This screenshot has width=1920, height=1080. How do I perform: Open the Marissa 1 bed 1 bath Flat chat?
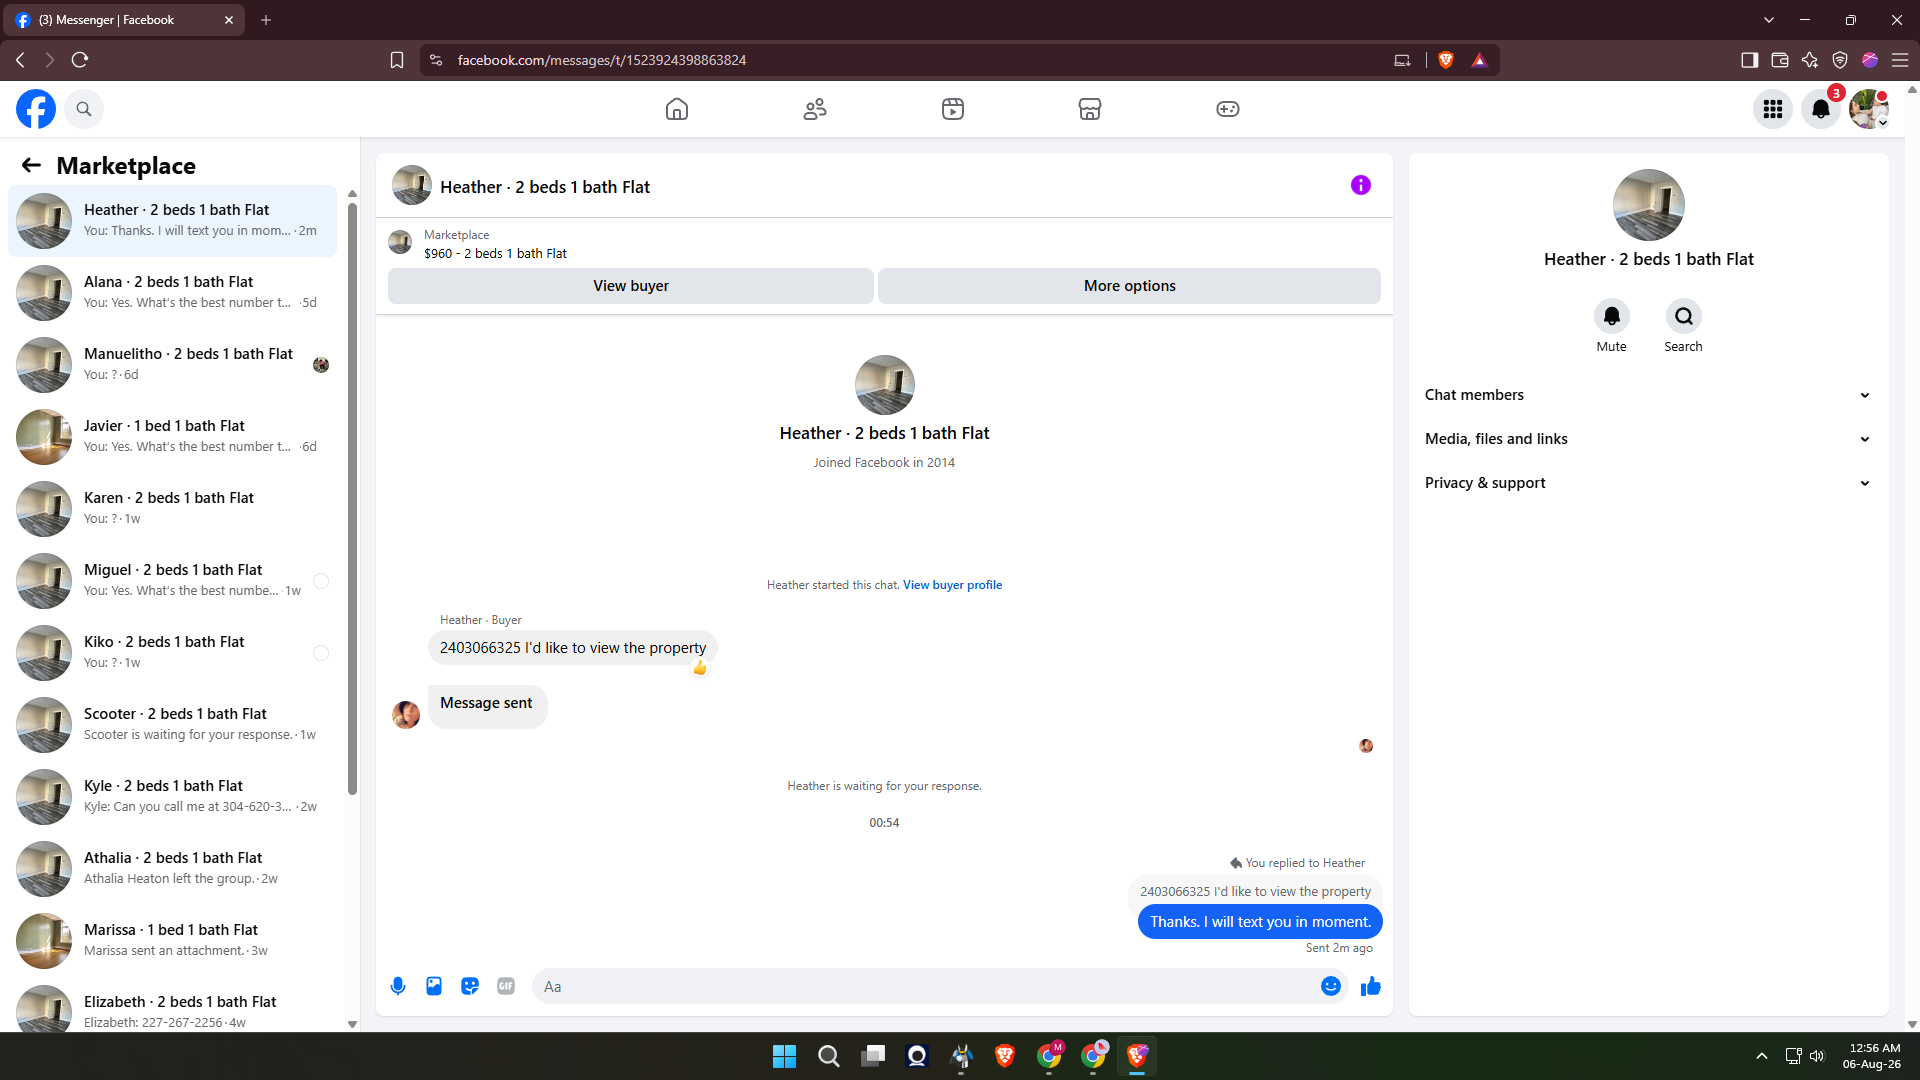[x=172, y=941]
